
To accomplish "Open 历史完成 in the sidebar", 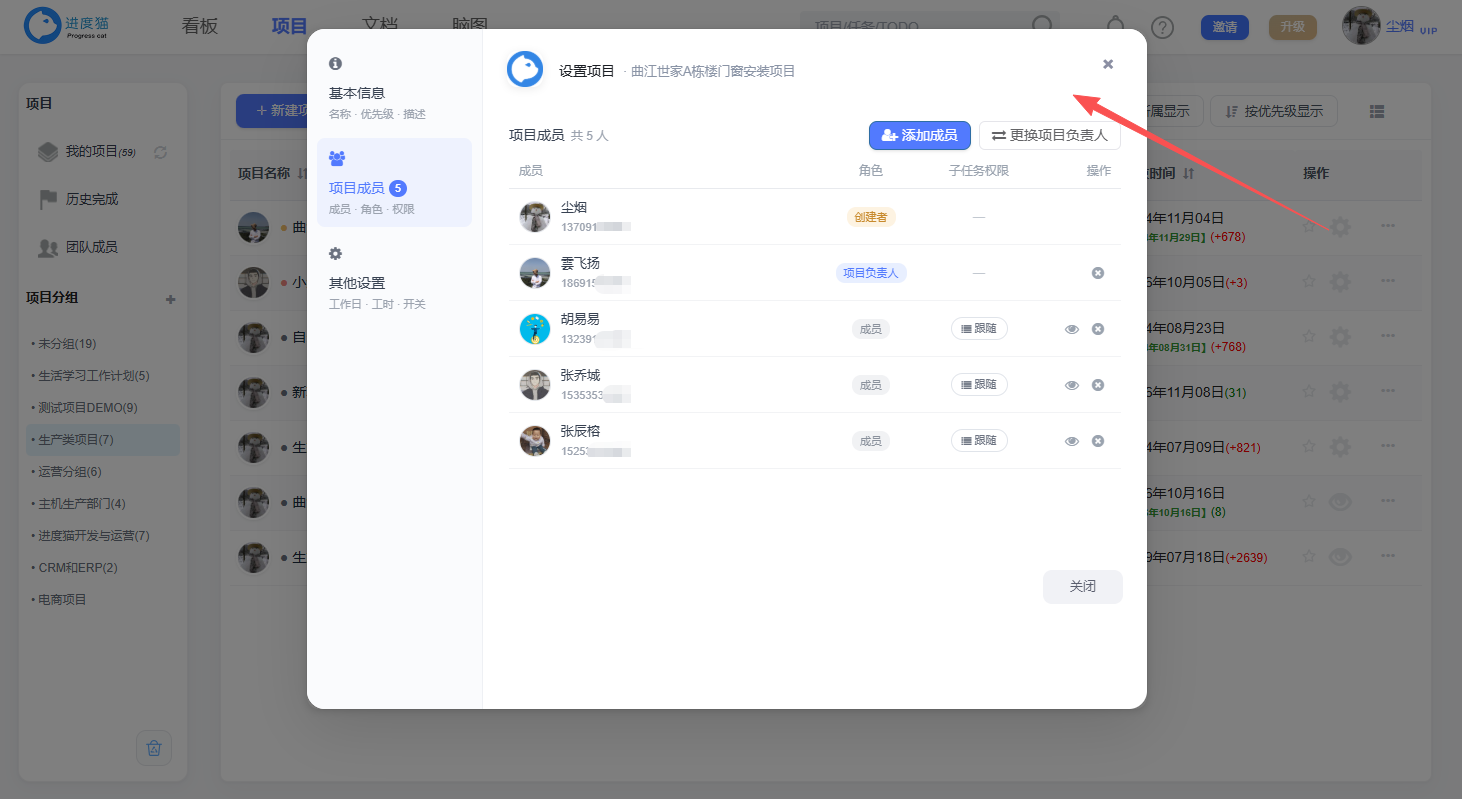I will coord(92,199).
